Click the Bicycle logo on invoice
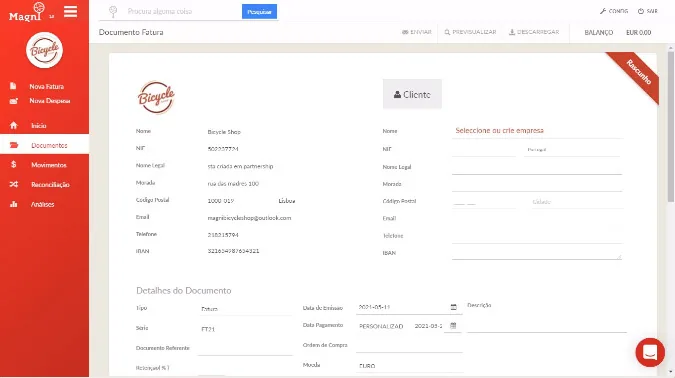The height and width of the screenshot is (378, 675). point(156,97)
